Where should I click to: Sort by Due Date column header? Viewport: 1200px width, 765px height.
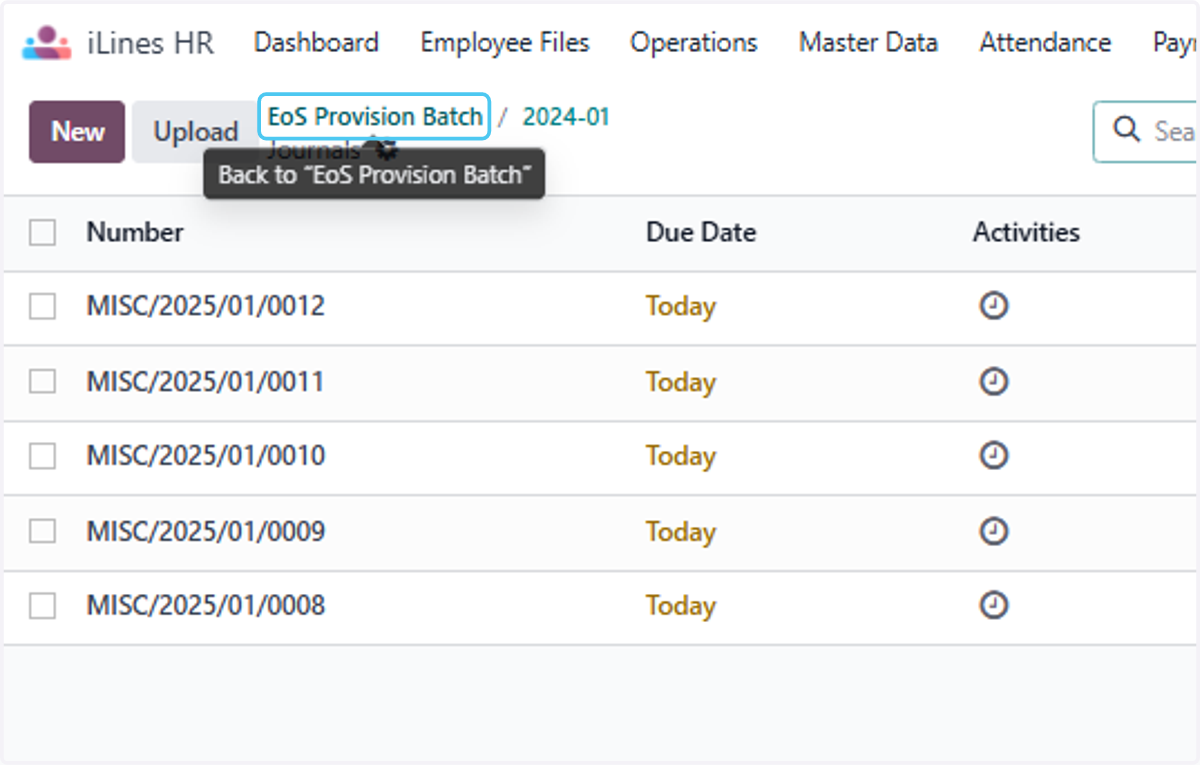701,232
